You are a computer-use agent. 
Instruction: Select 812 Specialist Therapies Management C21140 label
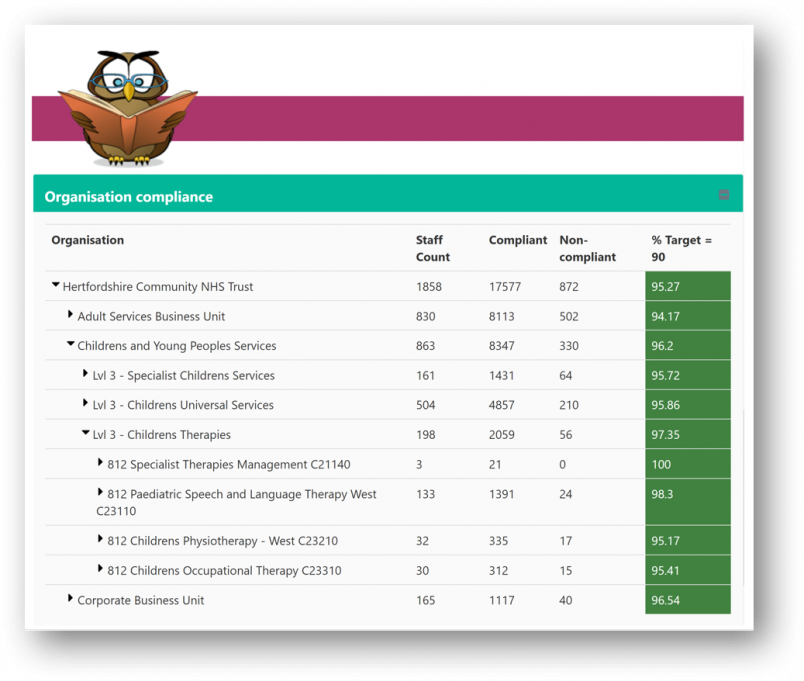pos(229,465)
